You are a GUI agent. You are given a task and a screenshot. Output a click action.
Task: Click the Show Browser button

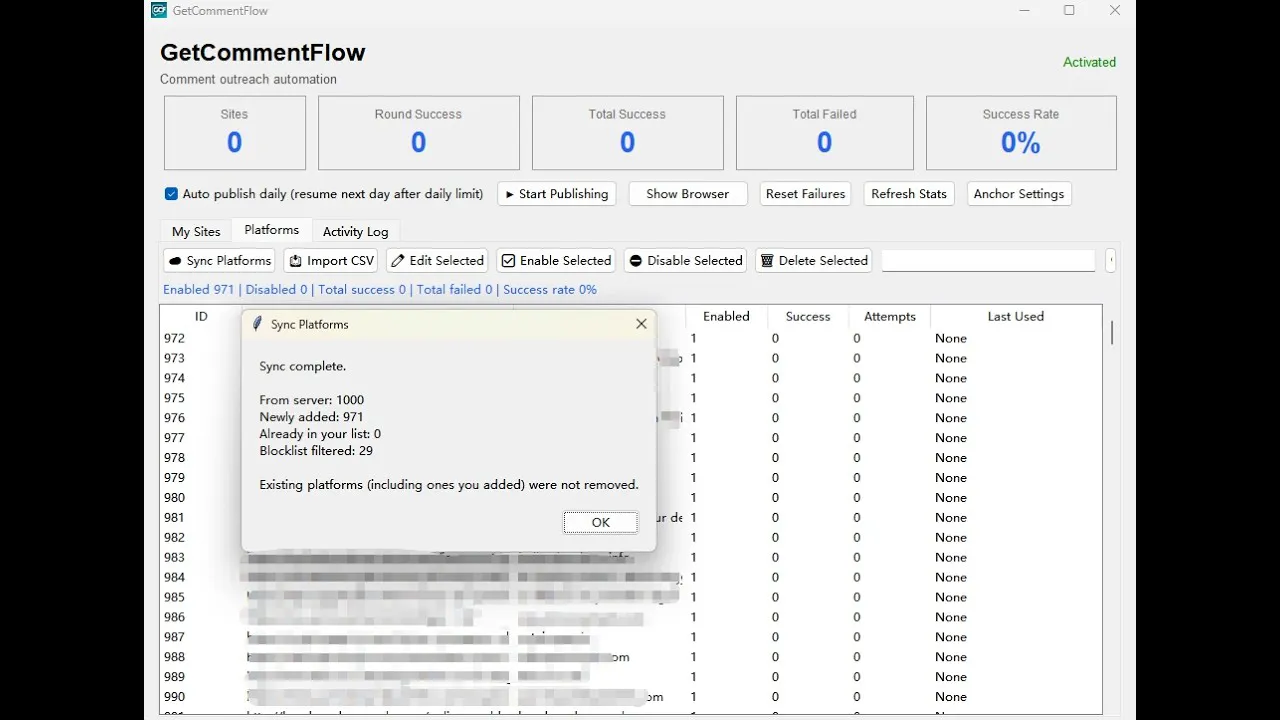(688, 194)
